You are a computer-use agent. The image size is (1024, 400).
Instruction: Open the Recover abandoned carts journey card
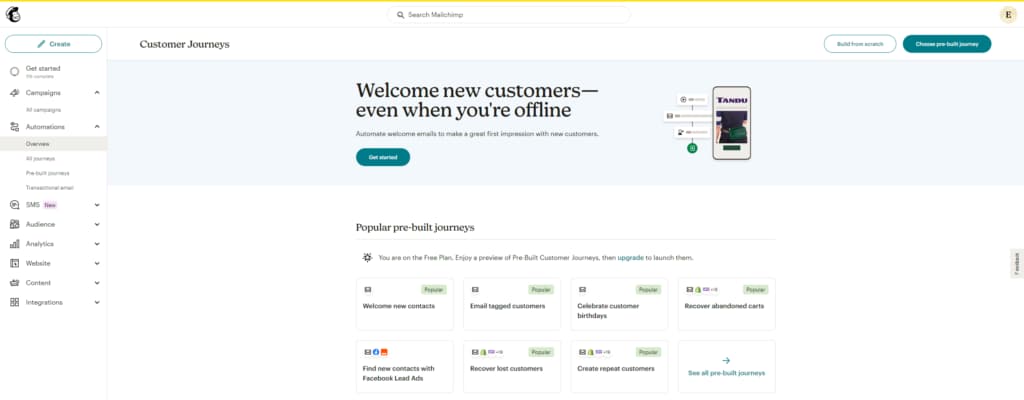click(727, 304)
